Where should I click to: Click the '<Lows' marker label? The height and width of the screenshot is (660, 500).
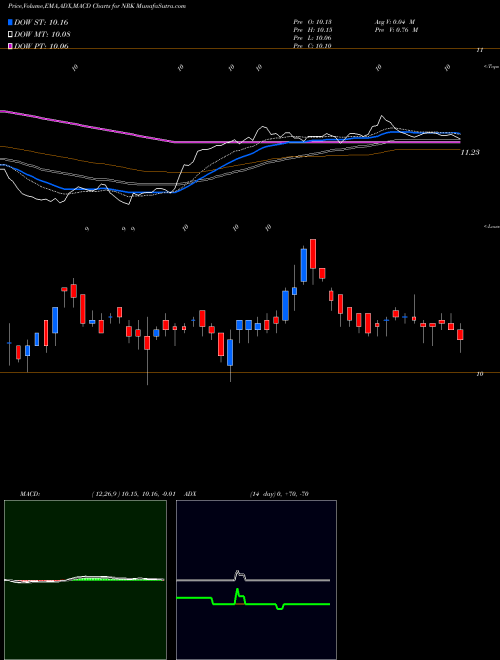click(492, 226)
